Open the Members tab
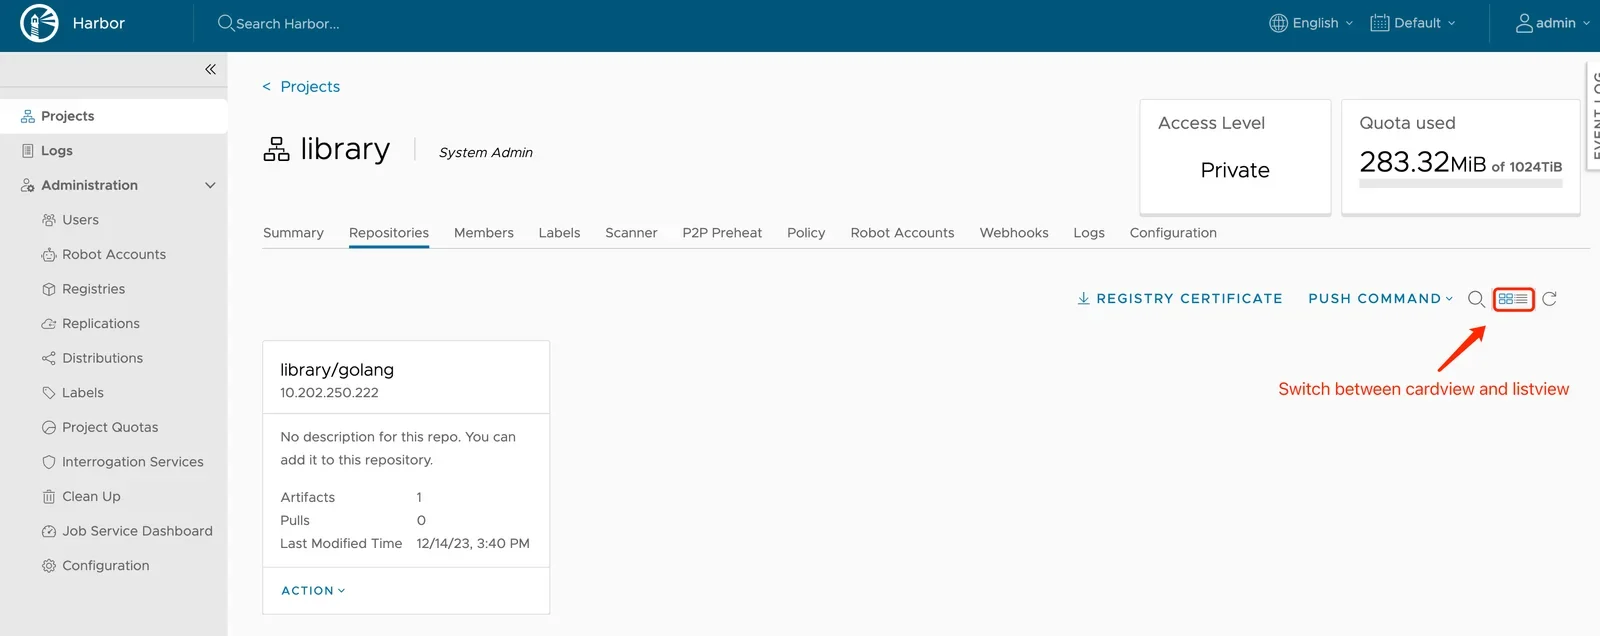Viewport: 1600px width, 636px height. 484,233
